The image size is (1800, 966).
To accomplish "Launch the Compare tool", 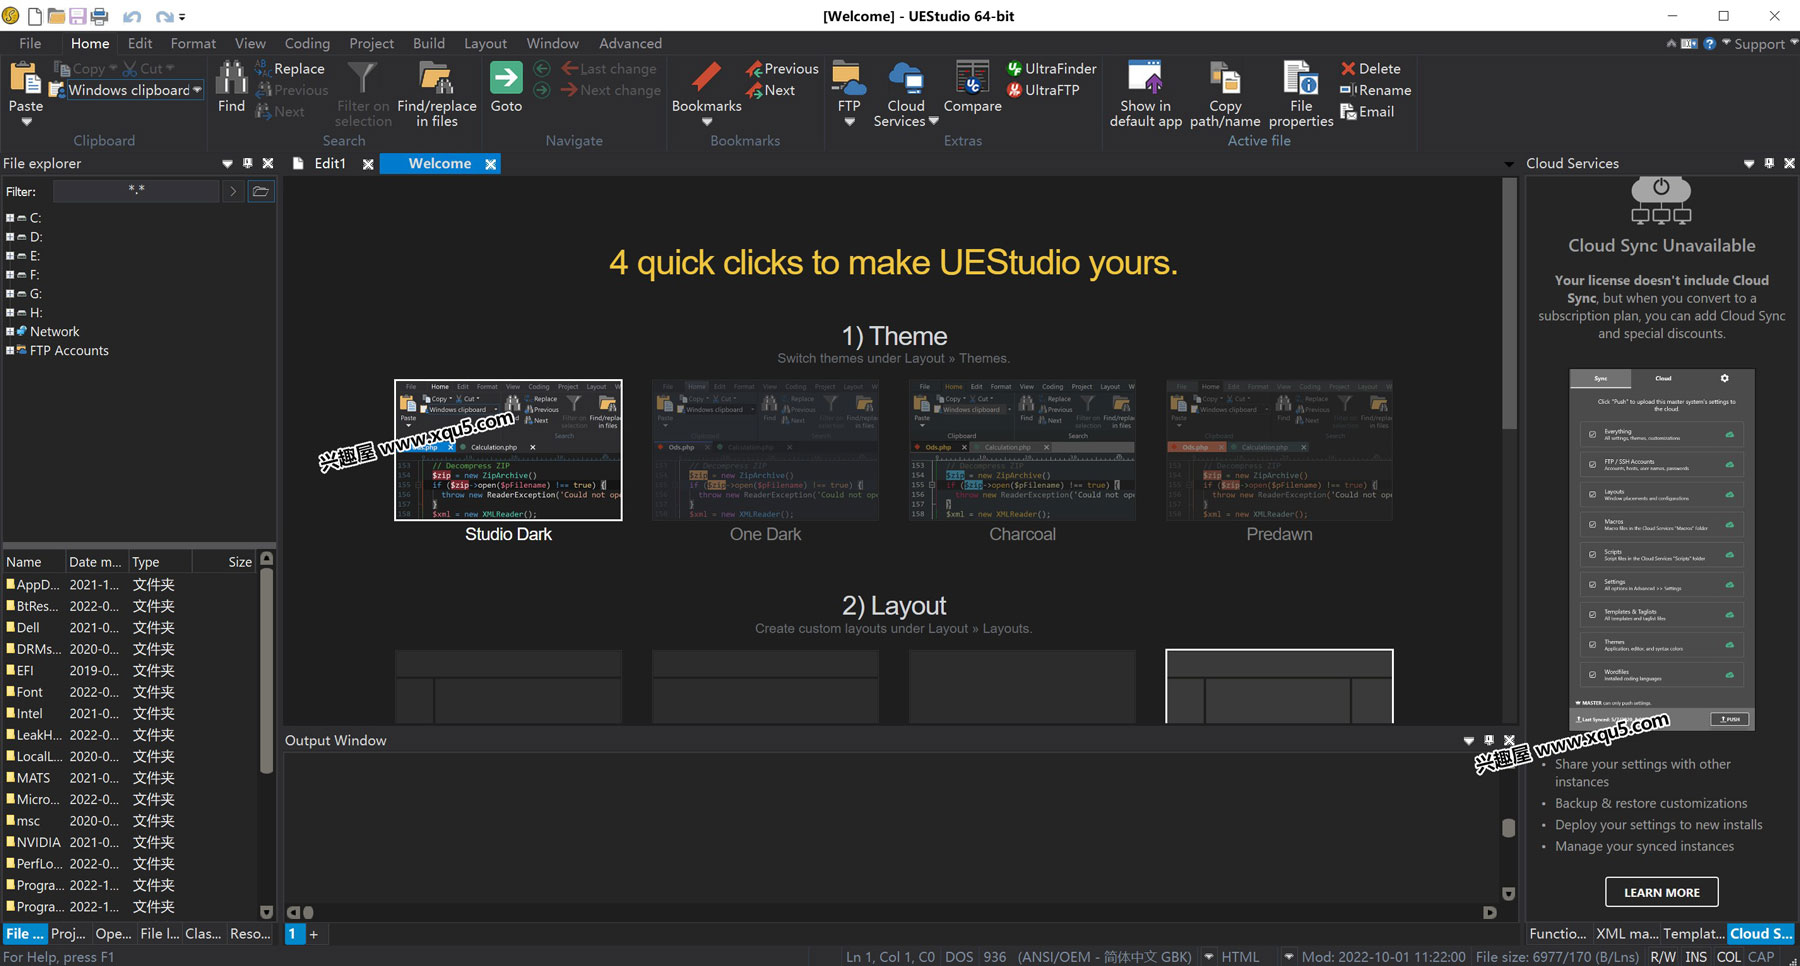I will click(x=972, y=87).
